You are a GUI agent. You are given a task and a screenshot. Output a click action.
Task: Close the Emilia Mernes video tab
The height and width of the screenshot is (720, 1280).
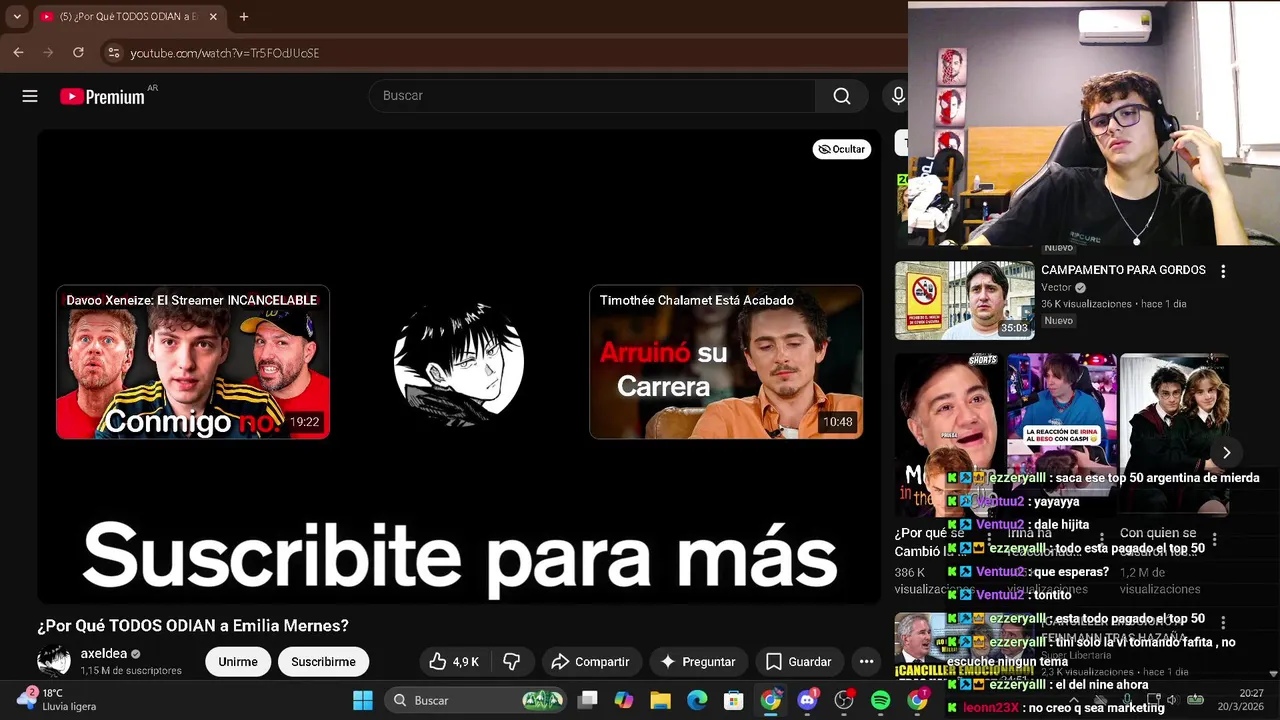213,16
